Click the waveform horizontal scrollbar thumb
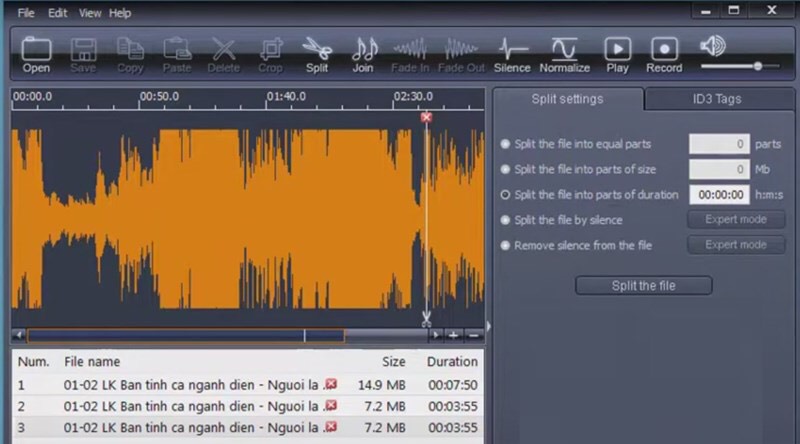This screenshot has height=444, width=800. point(186,335)
